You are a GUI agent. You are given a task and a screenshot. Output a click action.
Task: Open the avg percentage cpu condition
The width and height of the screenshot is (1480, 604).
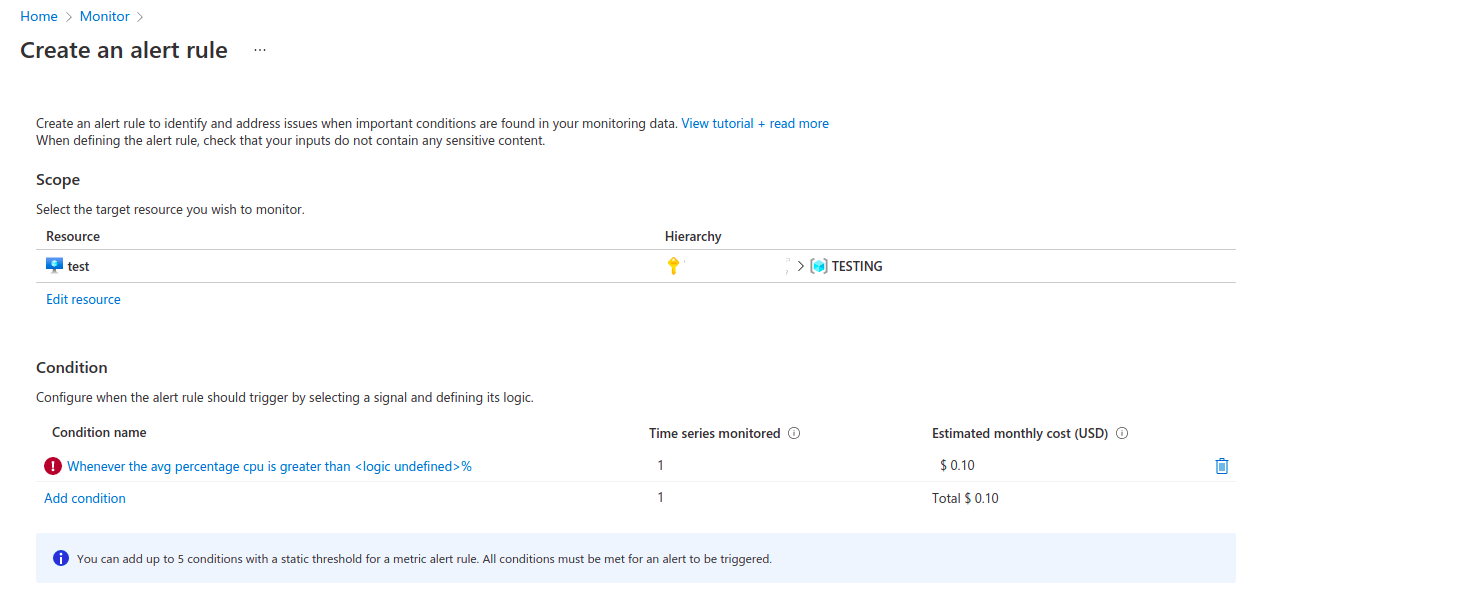pos(269,466)
